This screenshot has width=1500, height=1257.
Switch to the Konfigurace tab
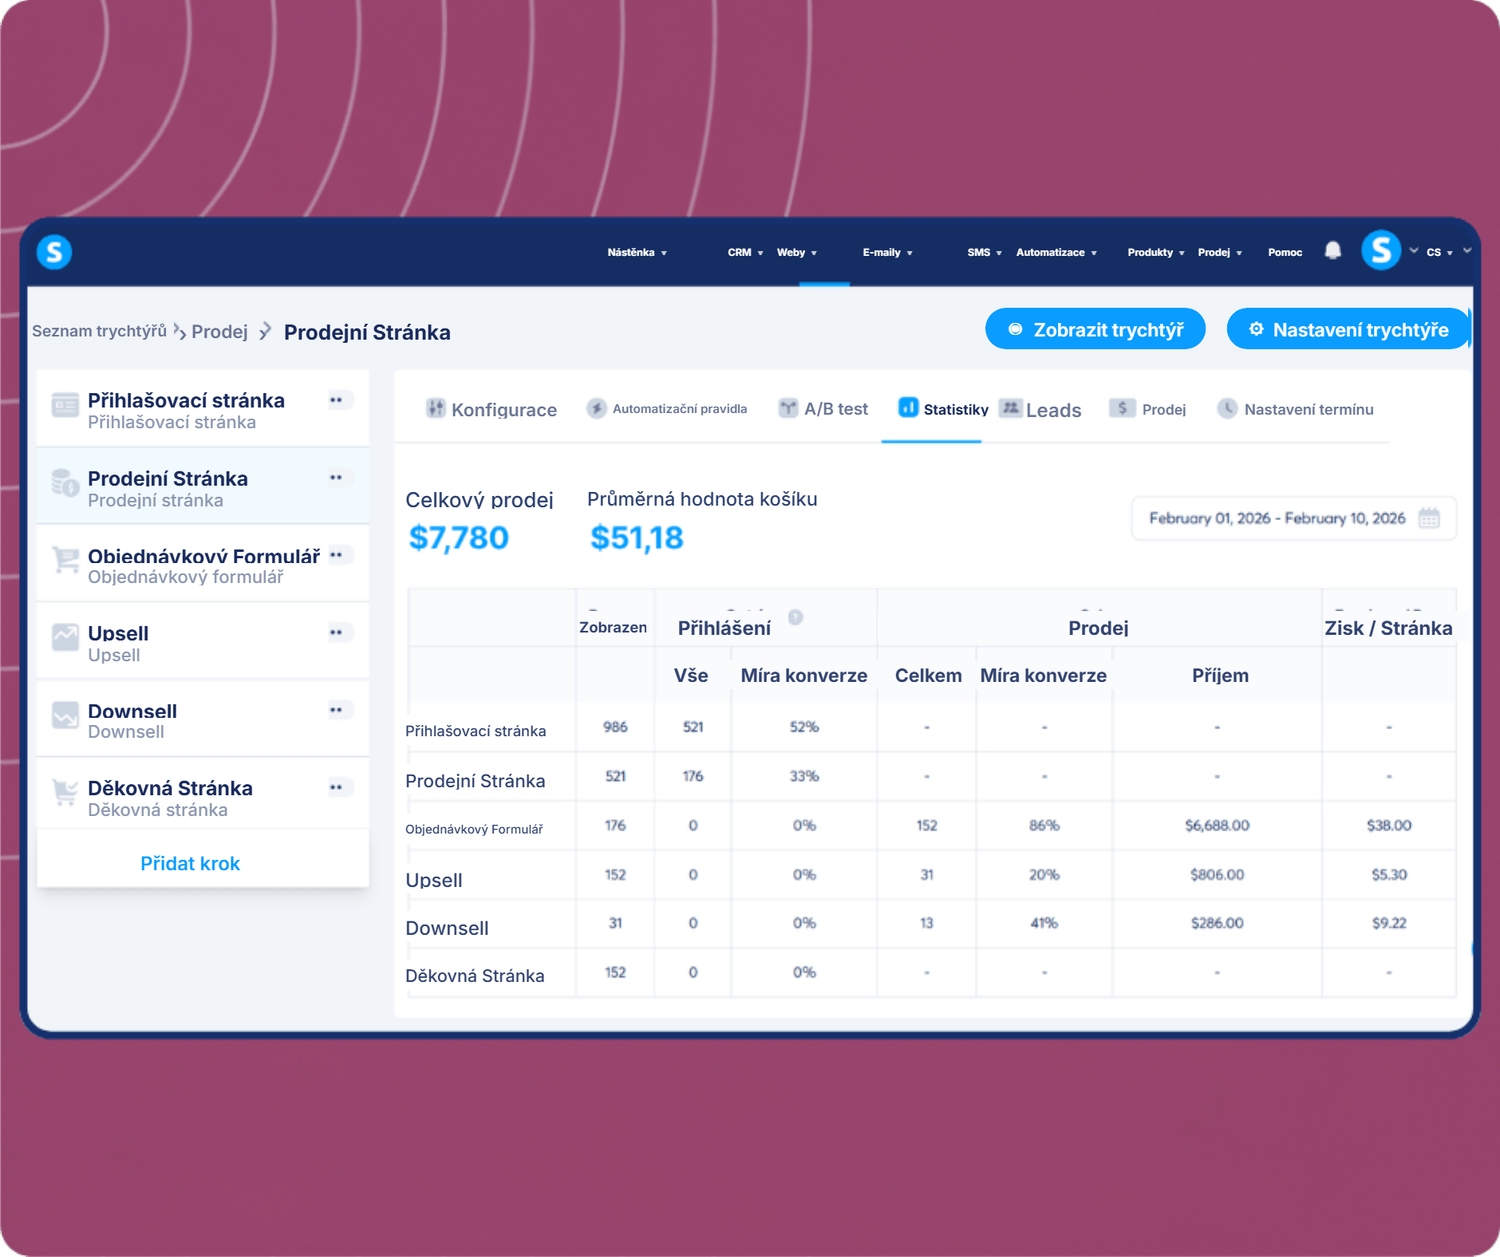pyautogui.click(x=491, y=409)
